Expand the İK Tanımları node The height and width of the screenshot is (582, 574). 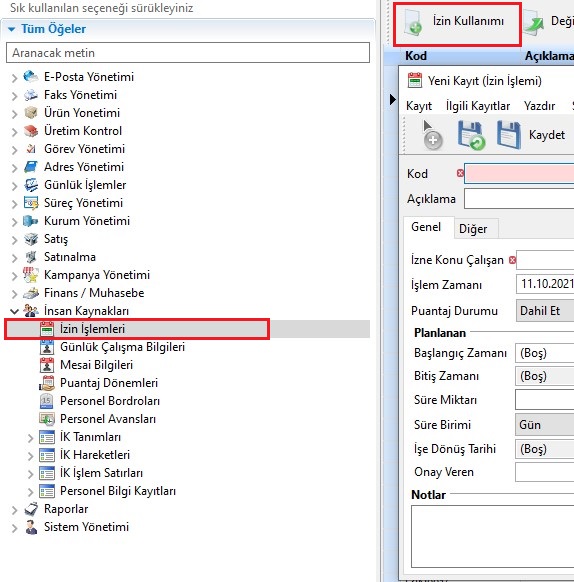30,438
